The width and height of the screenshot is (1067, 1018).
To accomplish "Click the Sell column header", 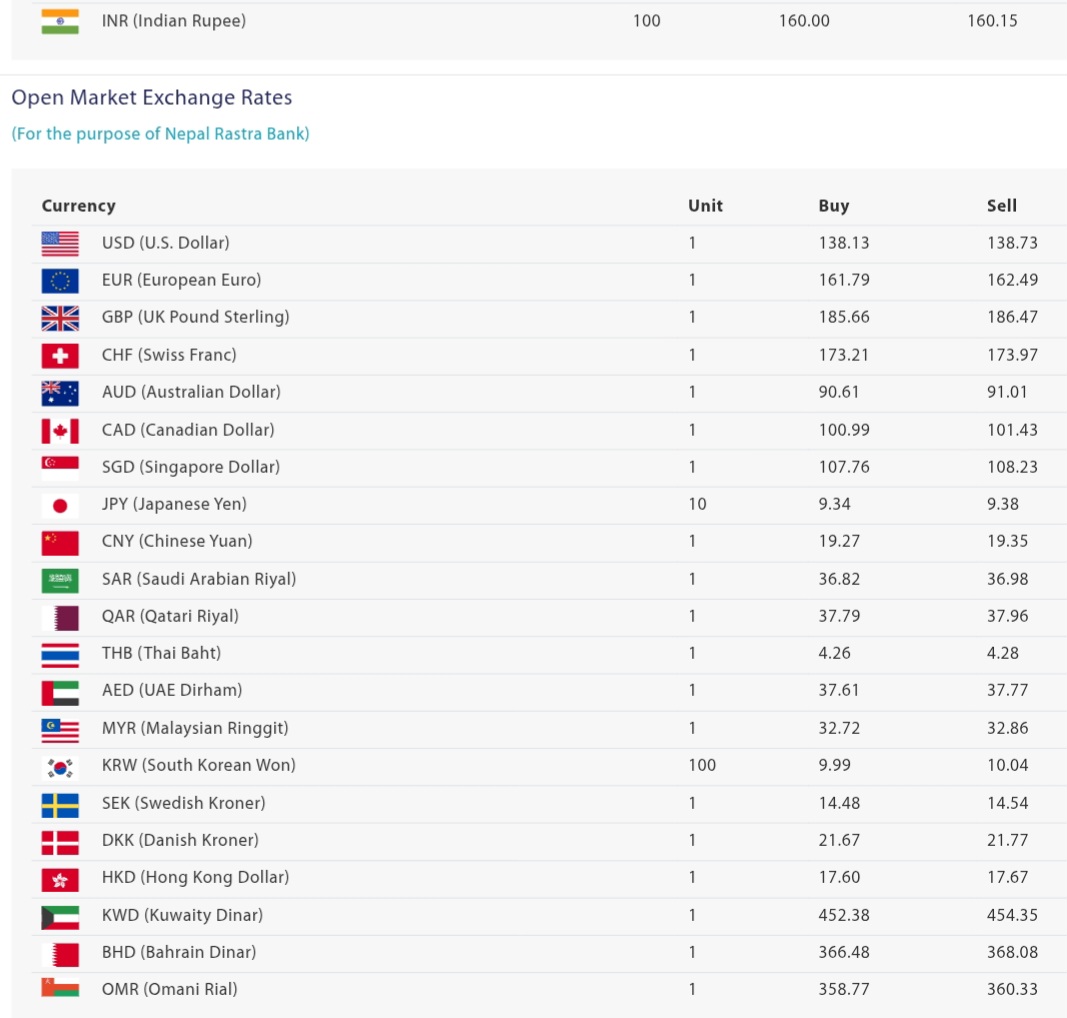I will (1001, 206).
